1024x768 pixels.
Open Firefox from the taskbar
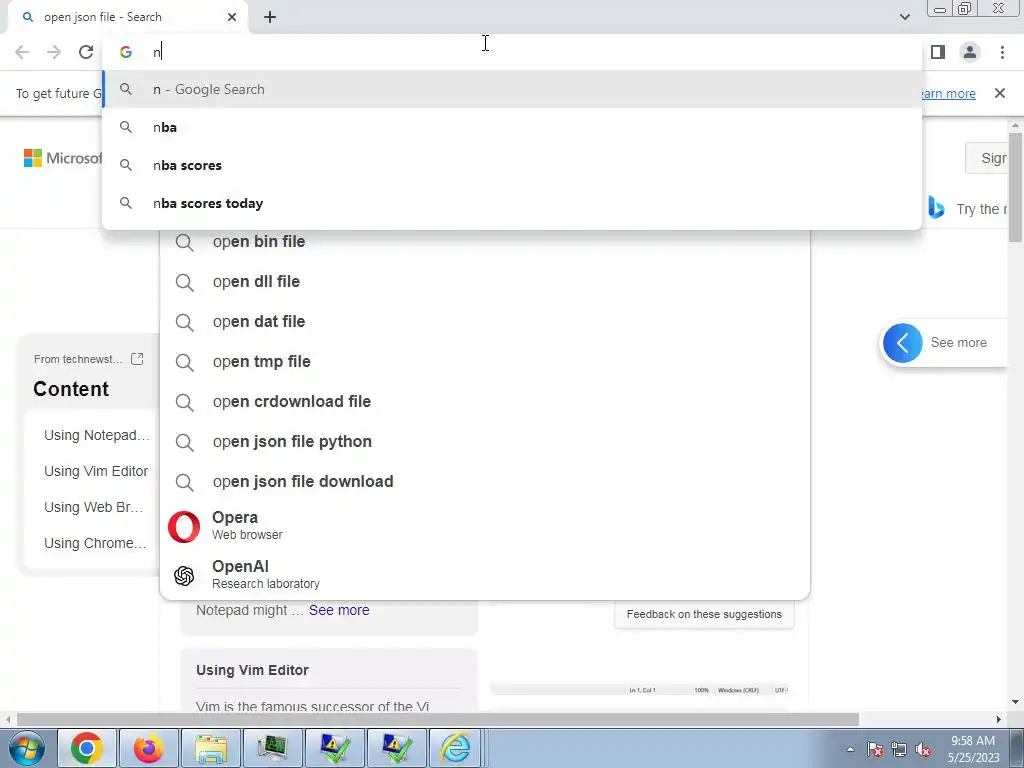tap(148, 748)
